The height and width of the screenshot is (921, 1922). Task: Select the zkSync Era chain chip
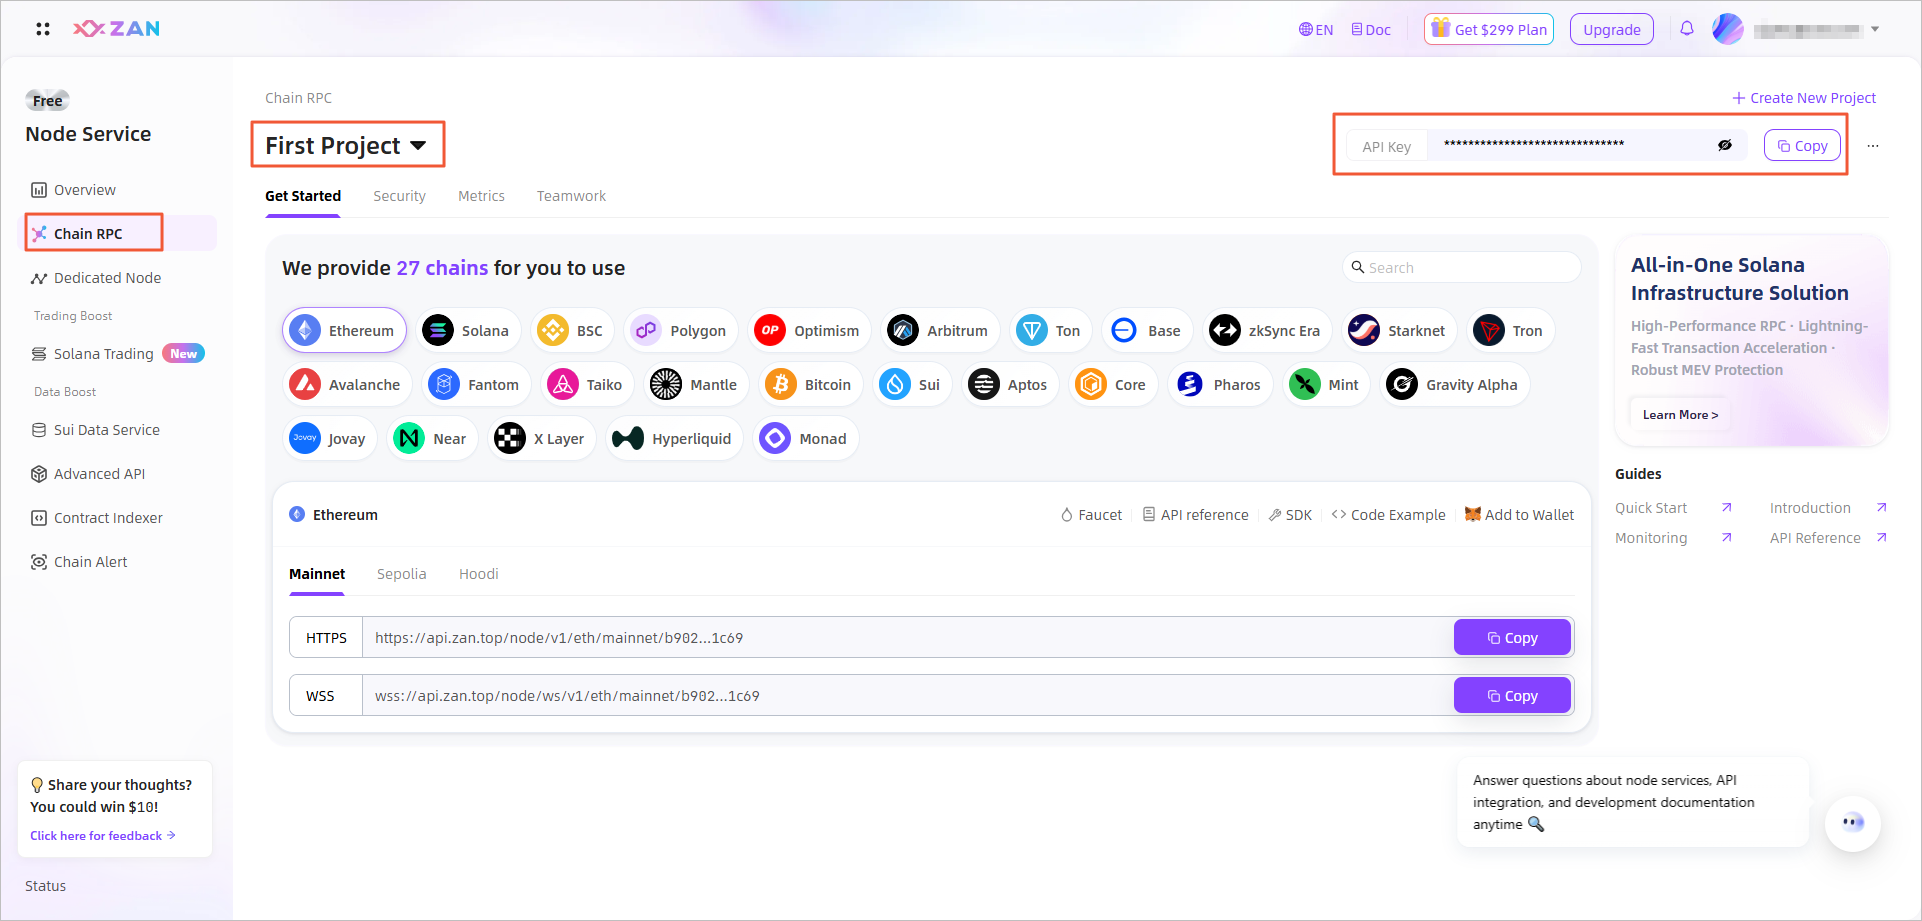tap(1267, 331)
